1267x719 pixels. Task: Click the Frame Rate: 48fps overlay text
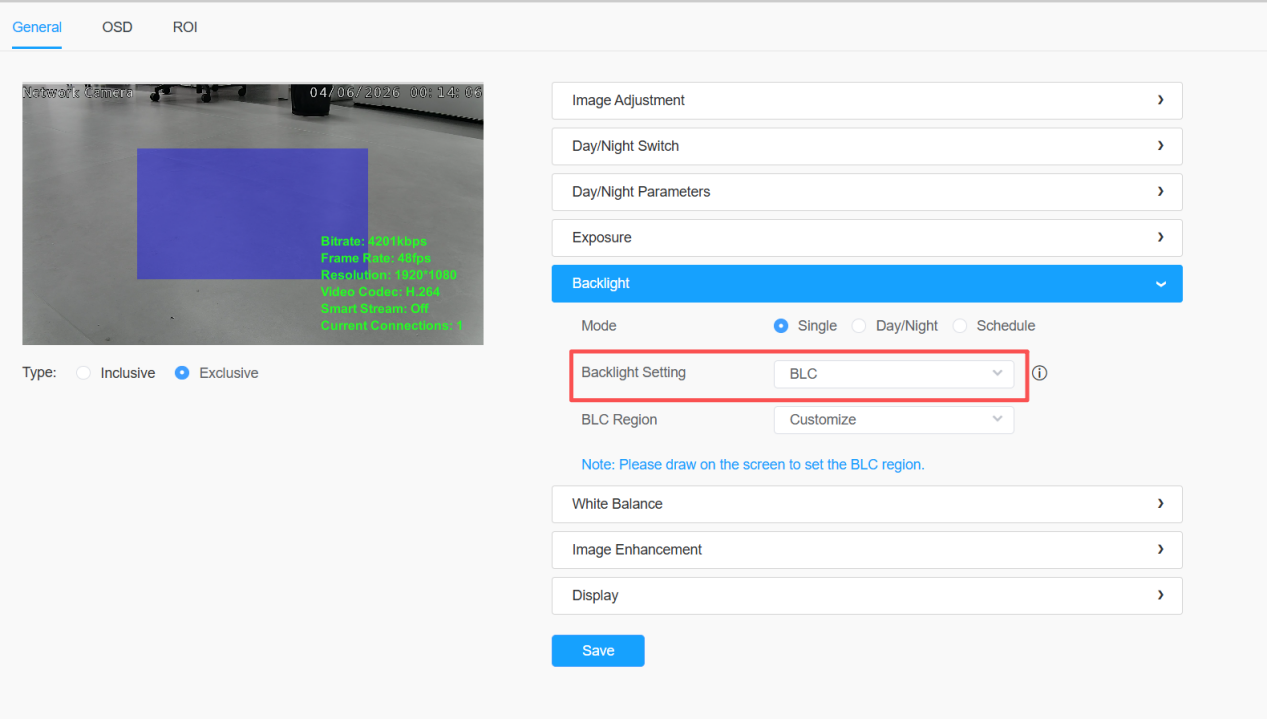point(376,258)
